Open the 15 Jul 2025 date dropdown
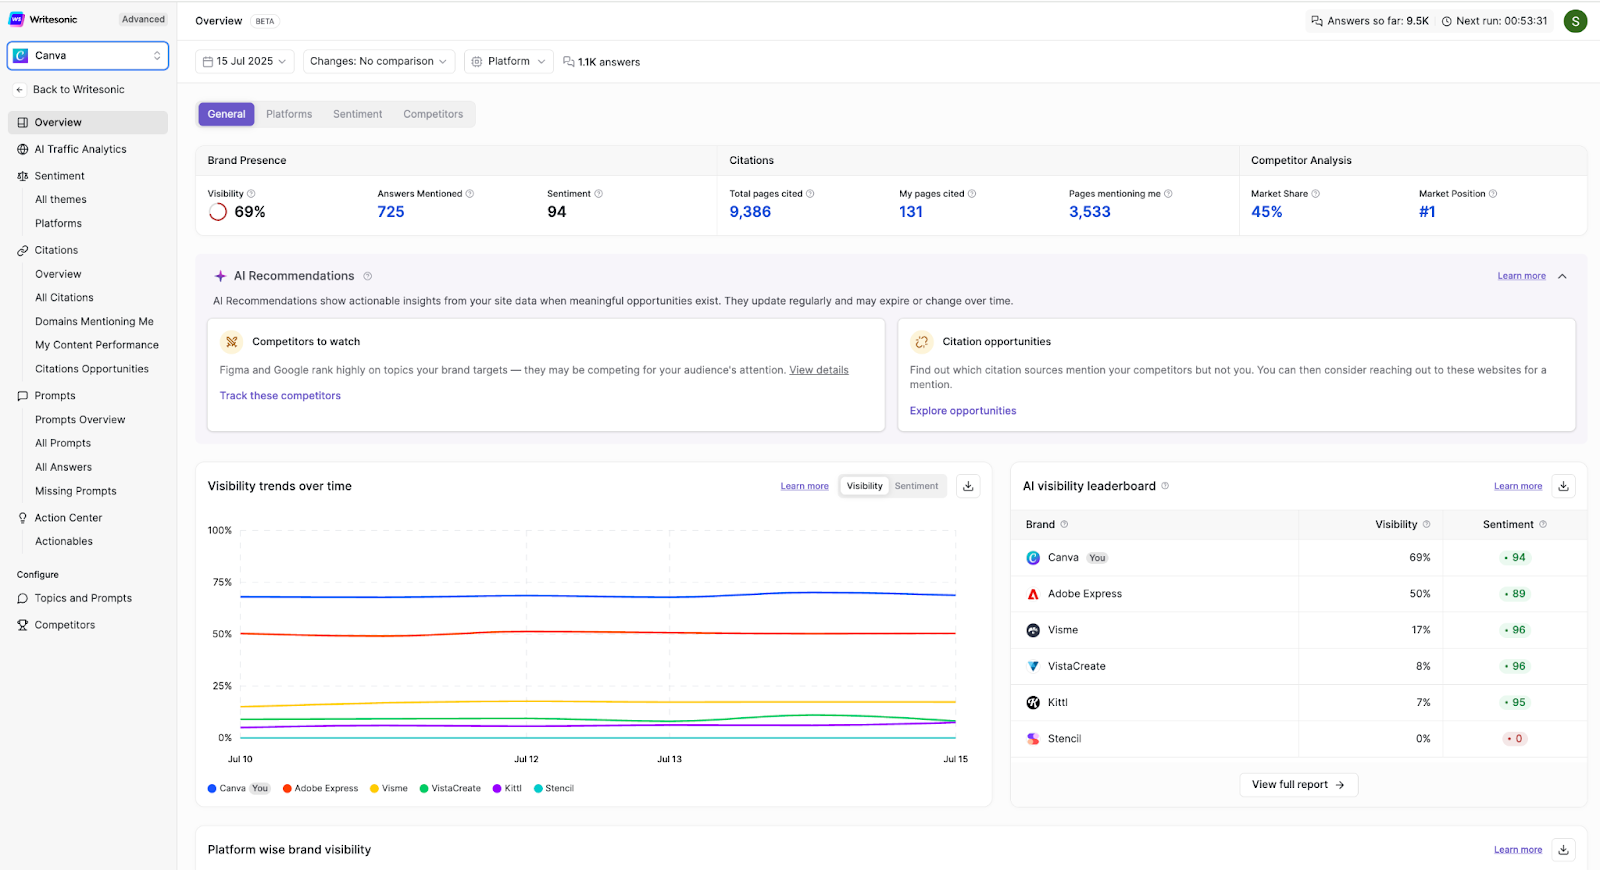 [245, 62]
